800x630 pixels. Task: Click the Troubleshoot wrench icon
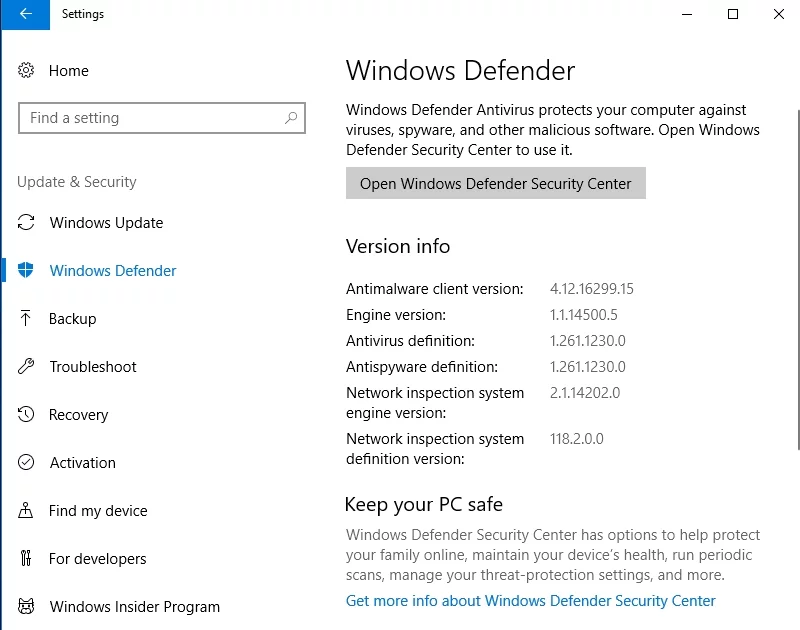(27, 367)
